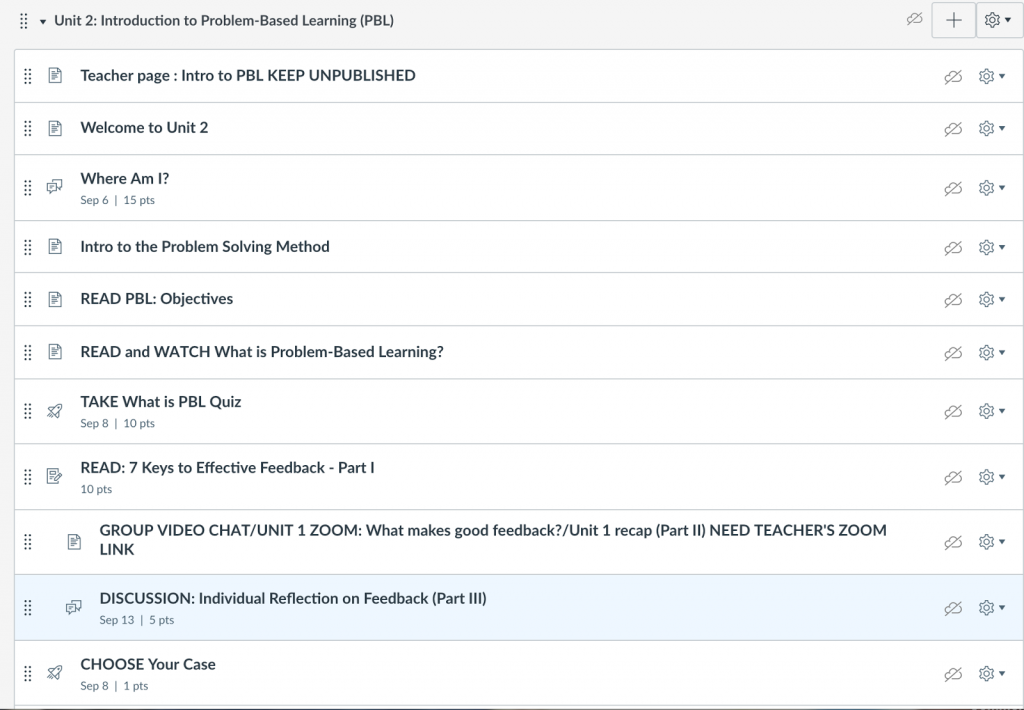Open READ: 7 Keys to Effective Feedback - Part I
Screen dimensions: 1024x710
click(227, 468)
